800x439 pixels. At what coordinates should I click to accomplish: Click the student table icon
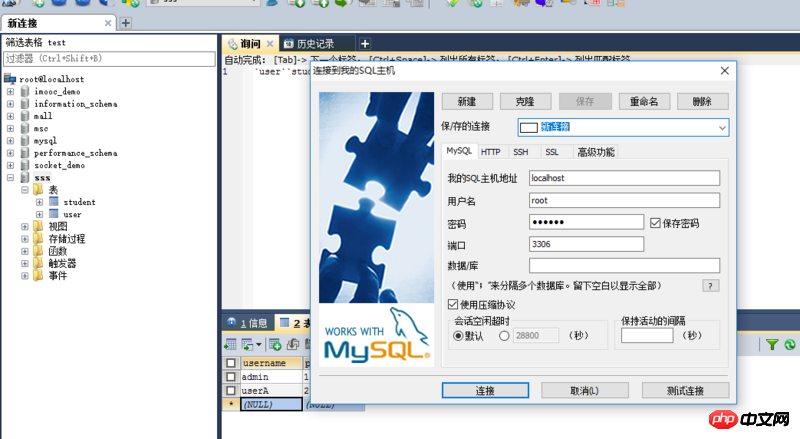pyautogui.click(x=54, y=202)
